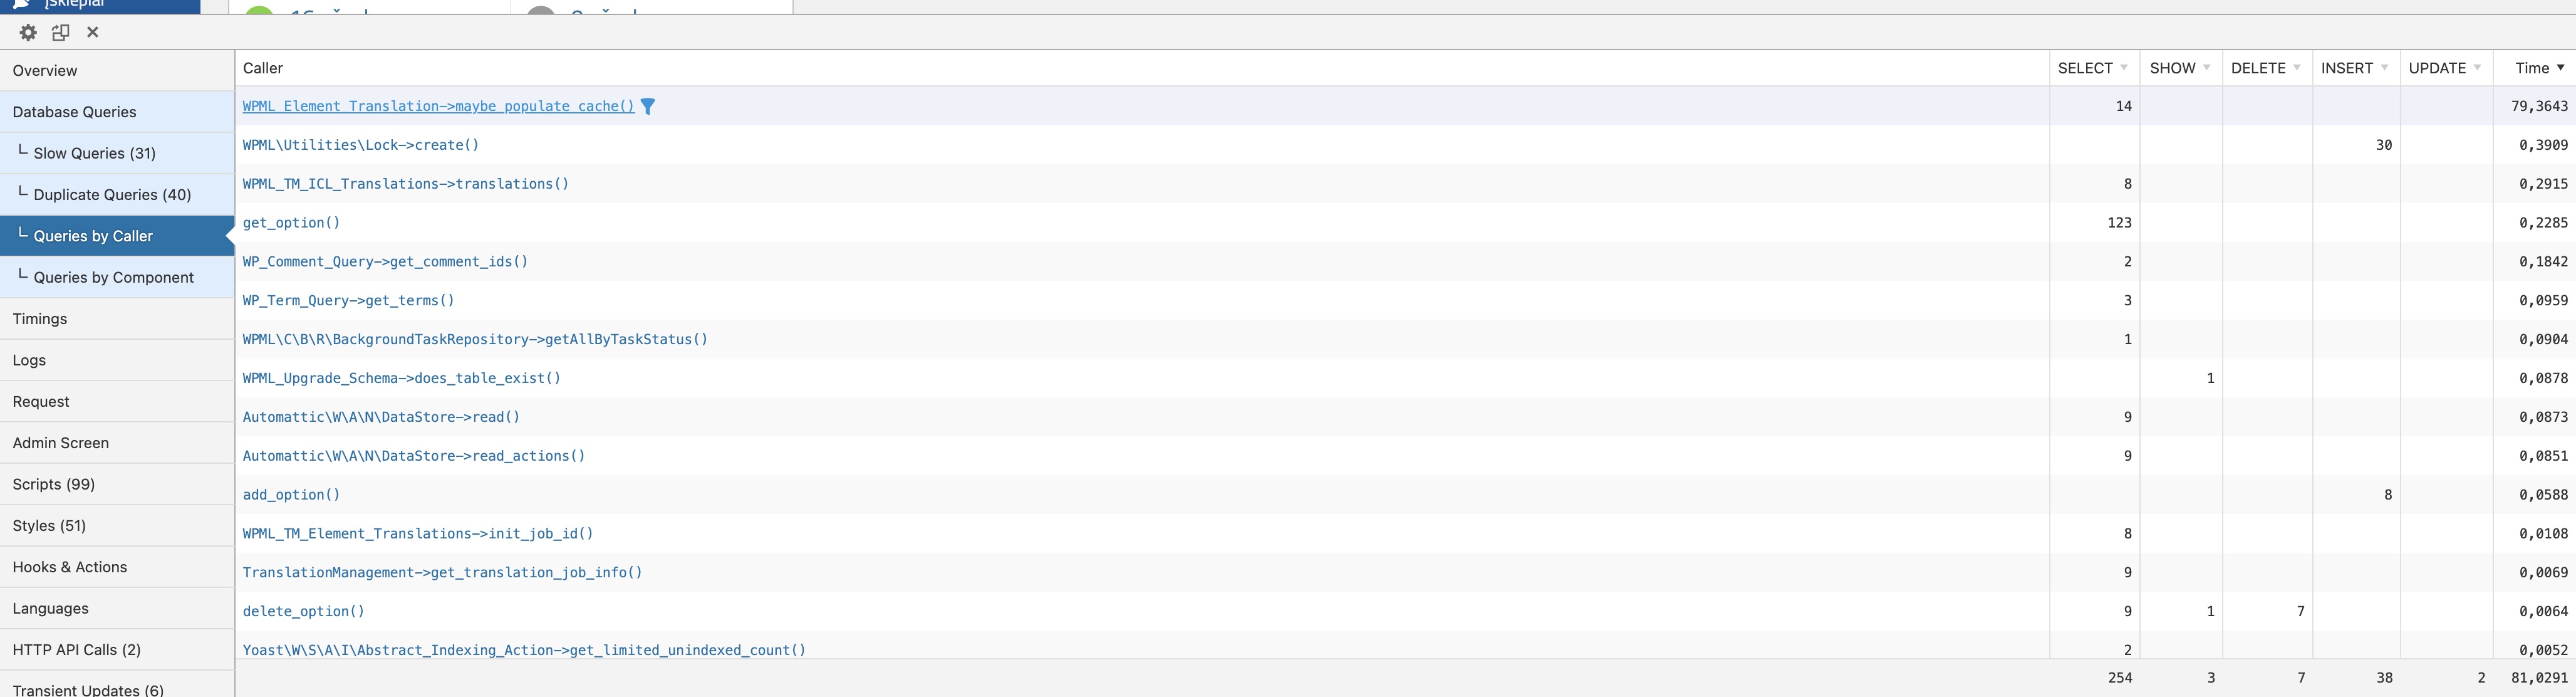This screenshot has height=697, width=2576.
Task: Open Slow Queries (31) section
Action: pos(117,153)
